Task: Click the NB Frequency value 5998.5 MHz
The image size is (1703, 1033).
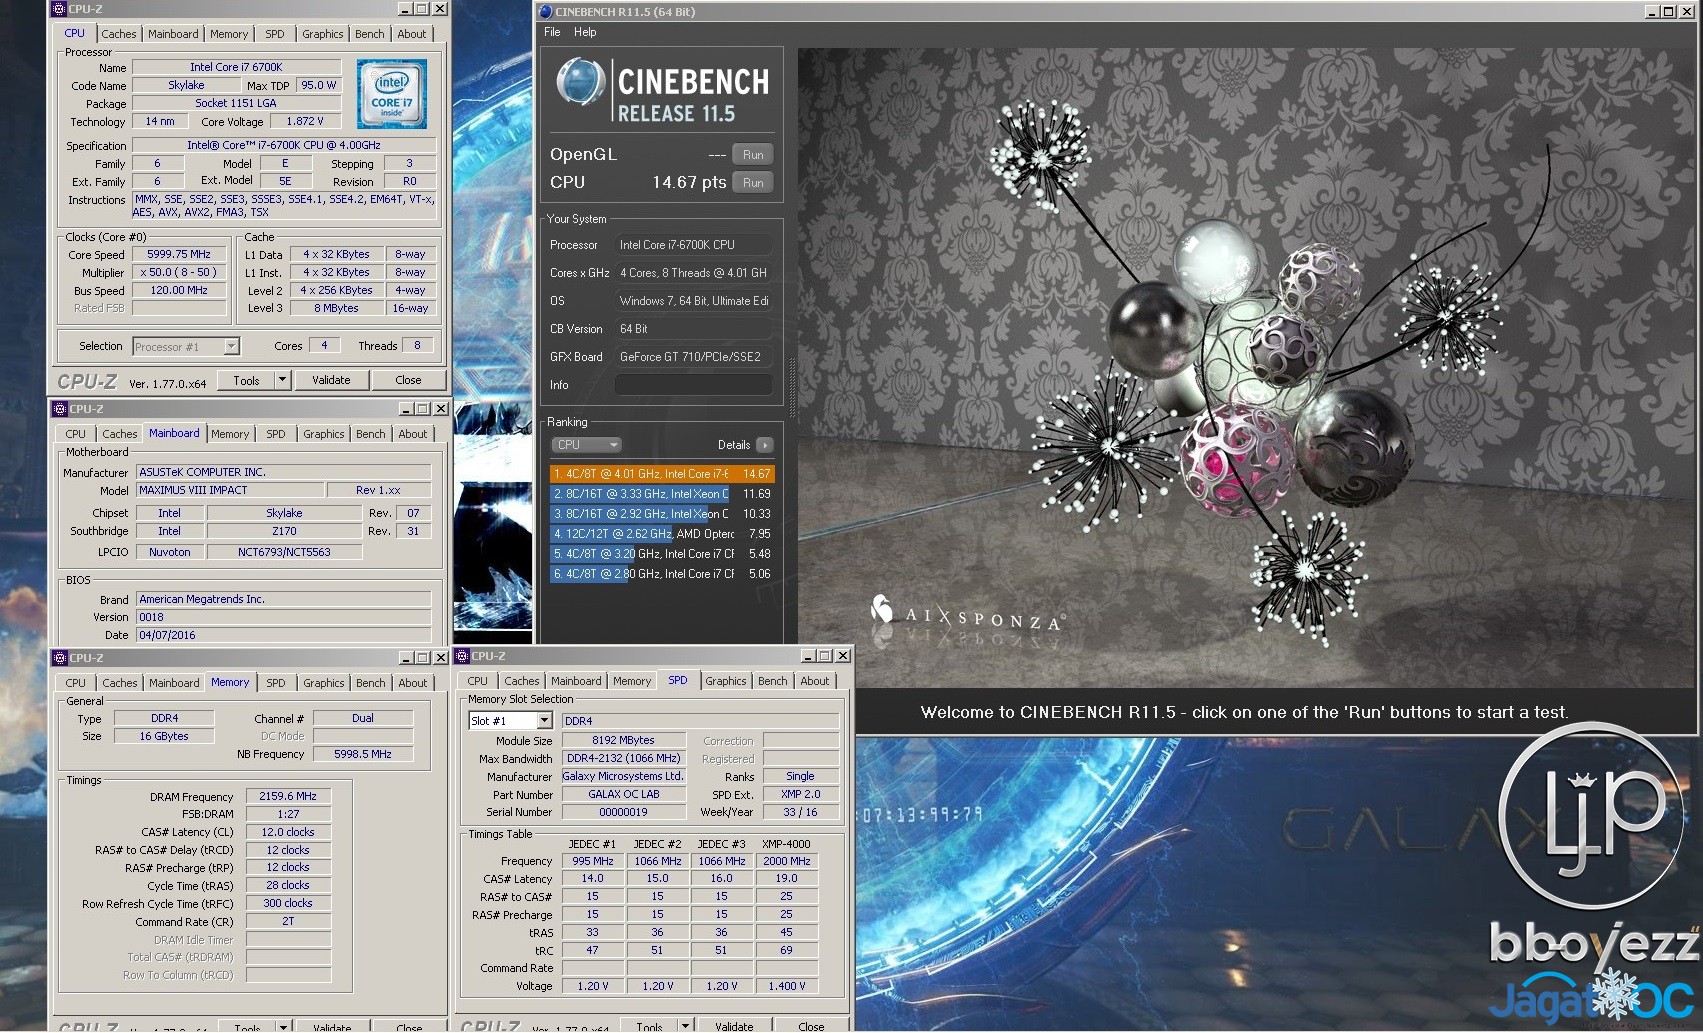Action: click(x=363, y=754)
